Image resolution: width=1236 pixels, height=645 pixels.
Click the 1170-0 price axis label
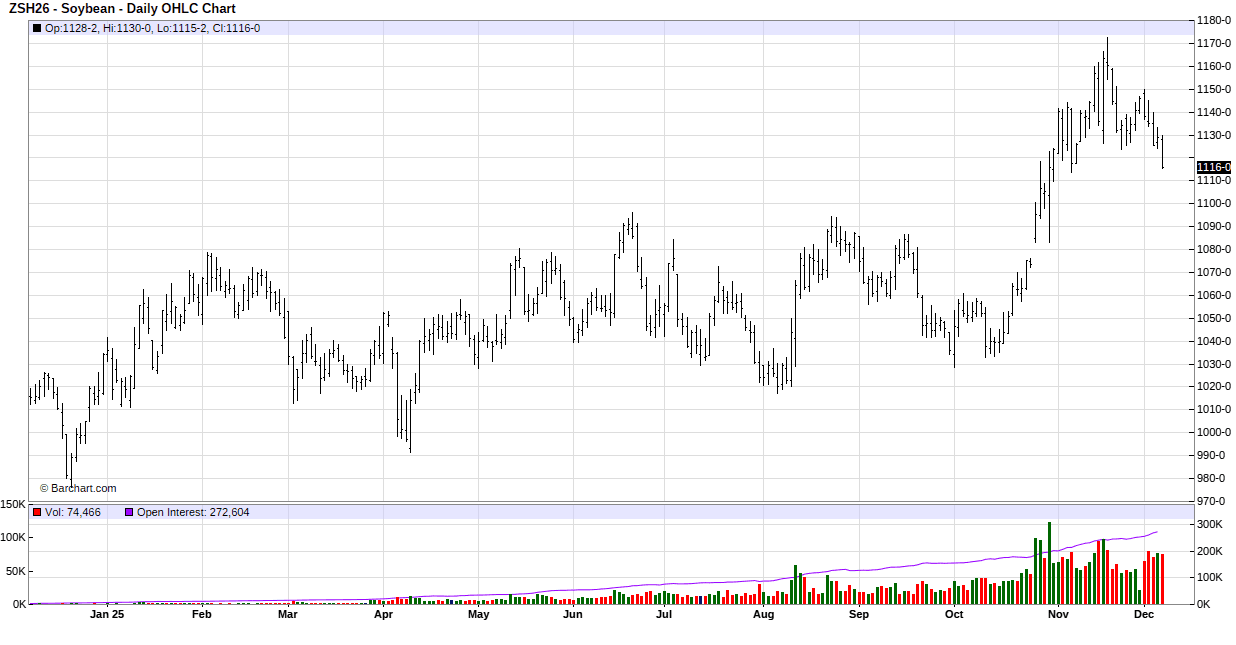(x=1214, y=43)
